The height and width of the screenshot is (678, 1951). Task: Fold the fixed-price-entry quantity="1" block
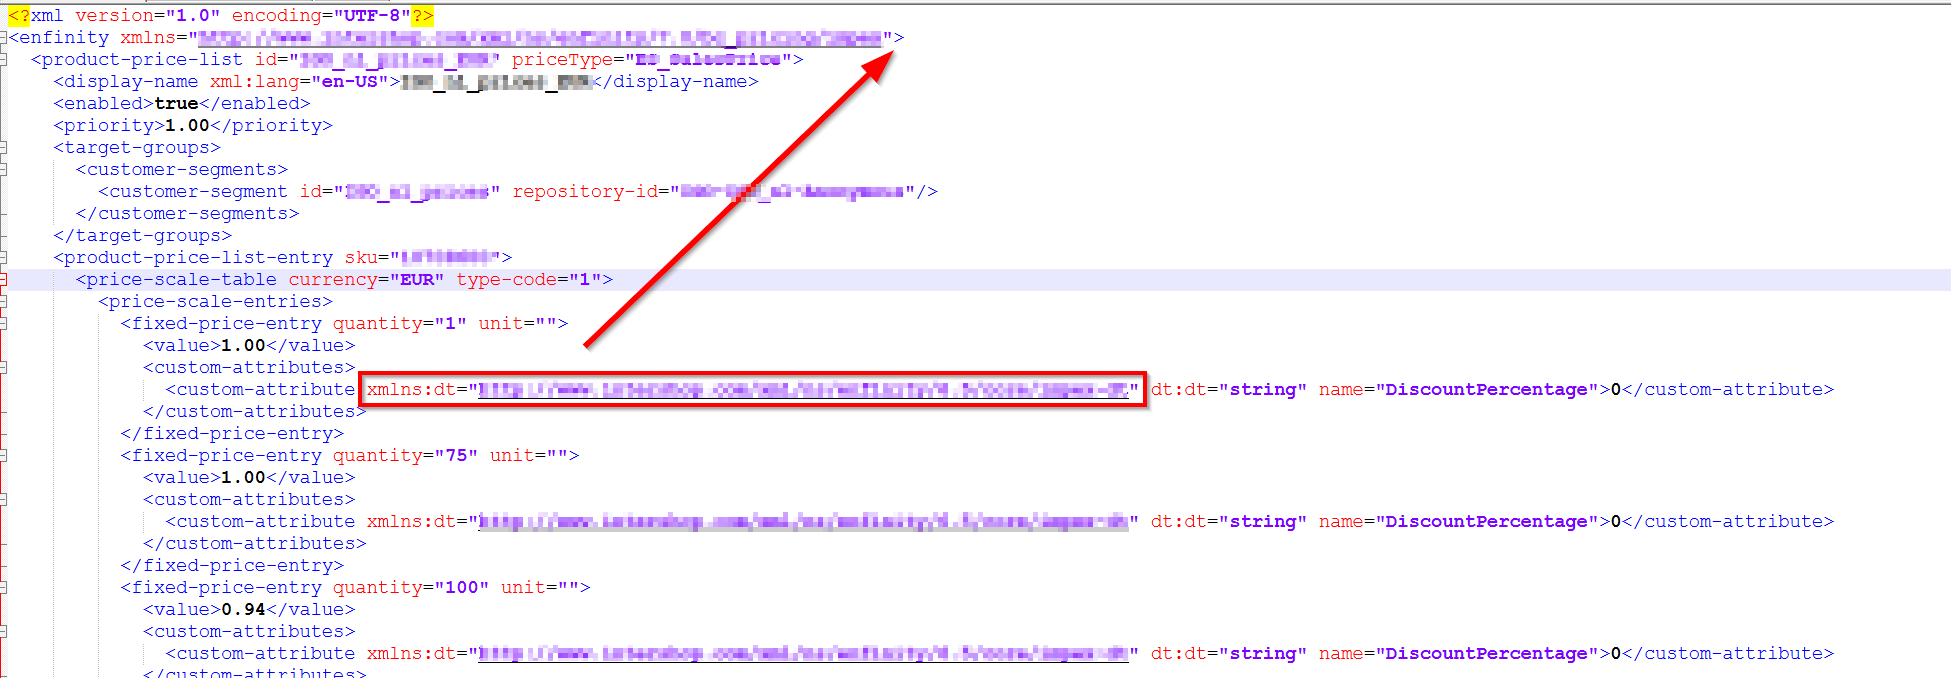(x=3, y=324)
